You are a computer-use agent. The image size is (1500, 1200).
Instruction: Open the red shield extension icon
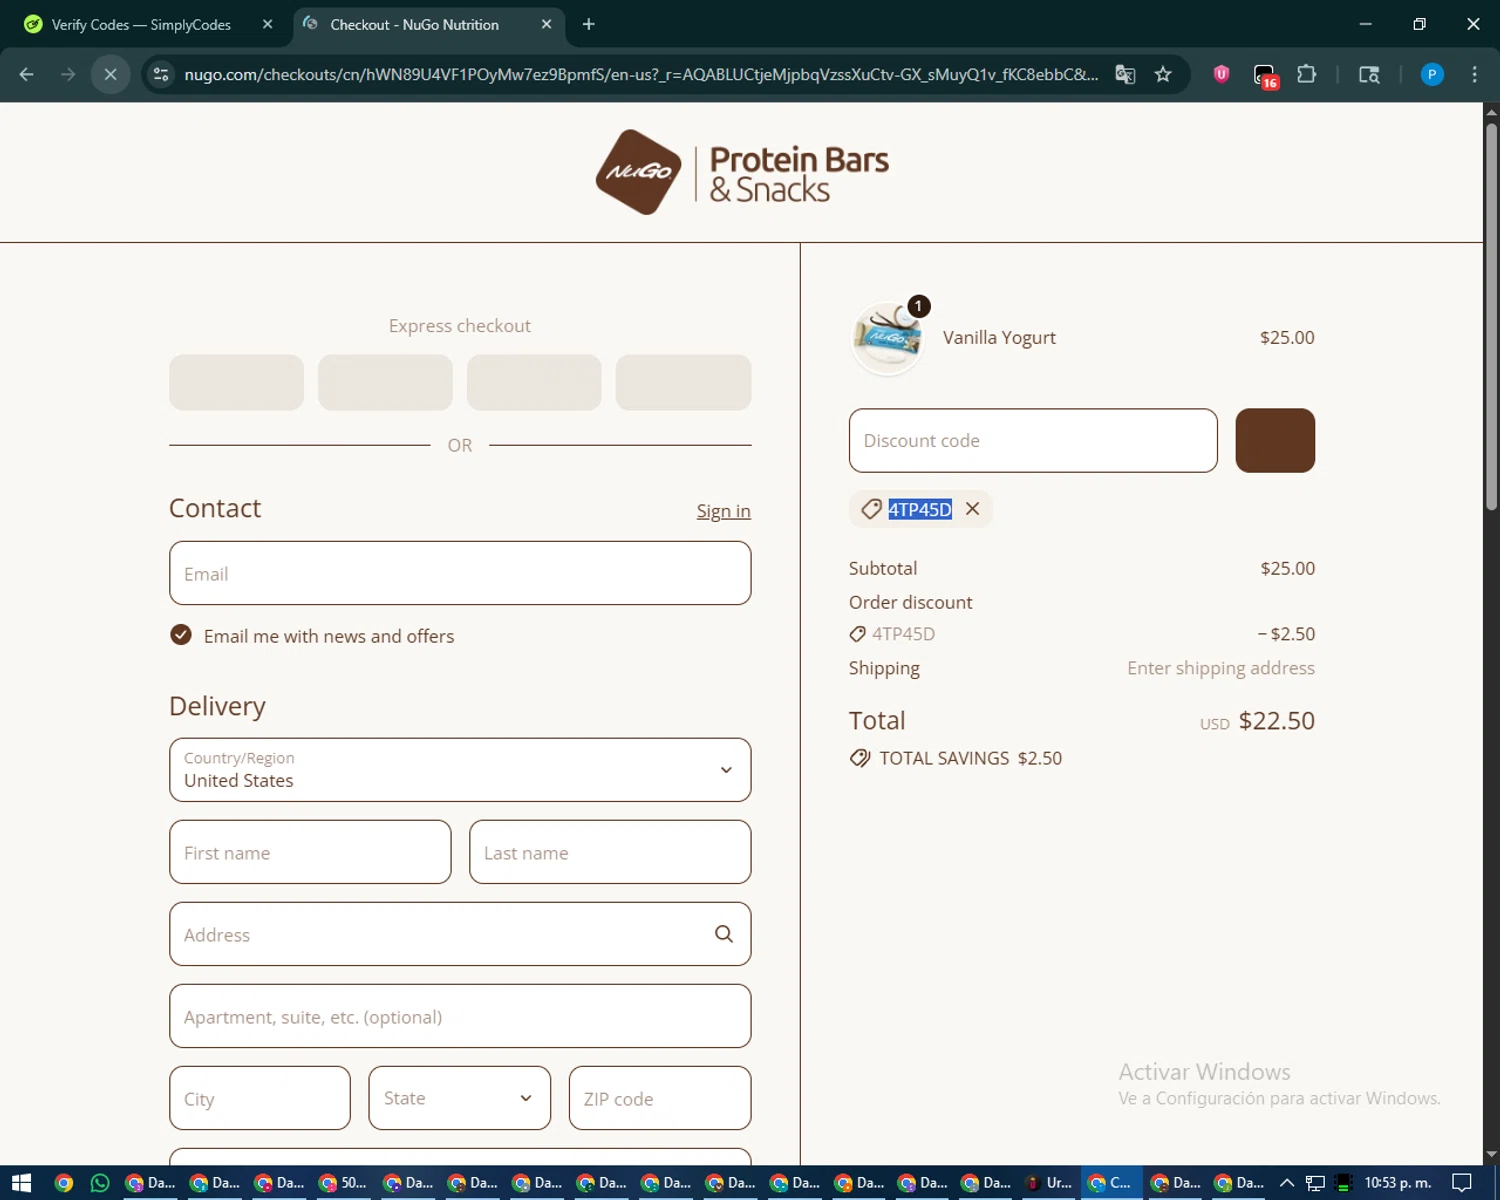1221,74
